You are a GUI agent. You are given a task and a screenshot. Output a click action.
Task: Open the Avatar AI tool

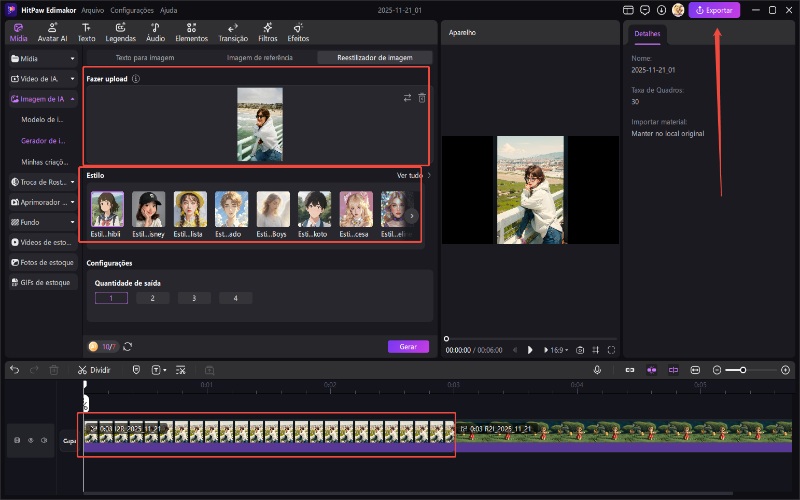pyautogui.click(x=52, y=32)
